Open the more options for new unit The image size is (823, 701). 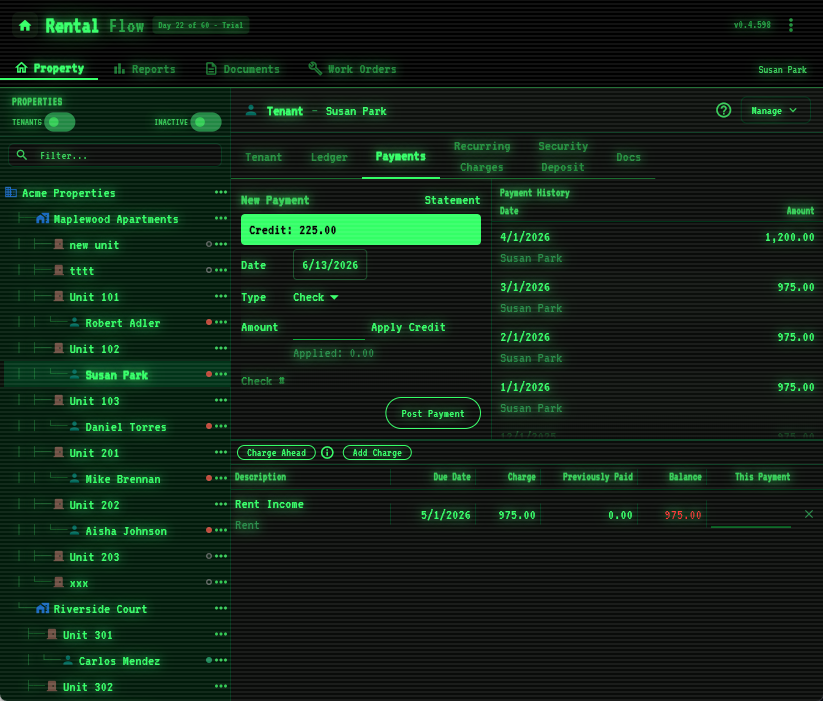[x=221, y=245]
